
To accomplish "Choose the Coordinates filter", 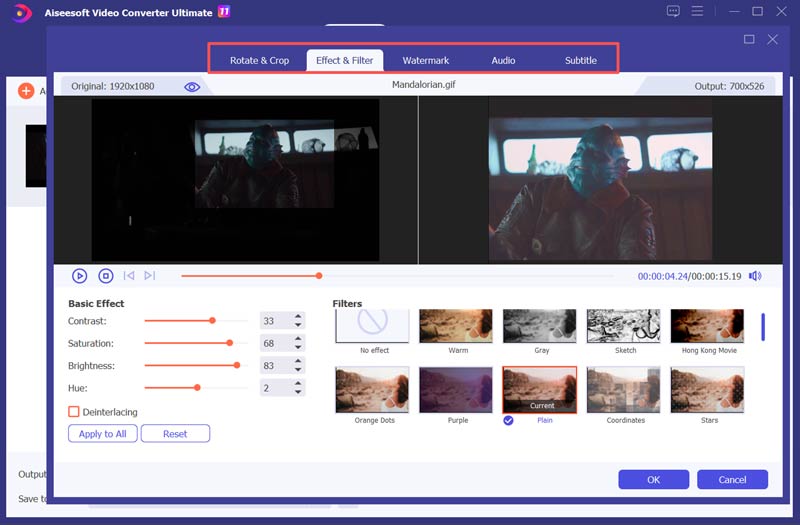I will 623,390.
